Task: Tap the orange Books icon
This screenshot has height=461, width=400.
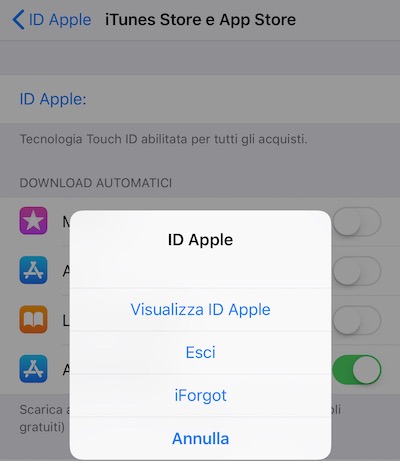Action: 33,319
